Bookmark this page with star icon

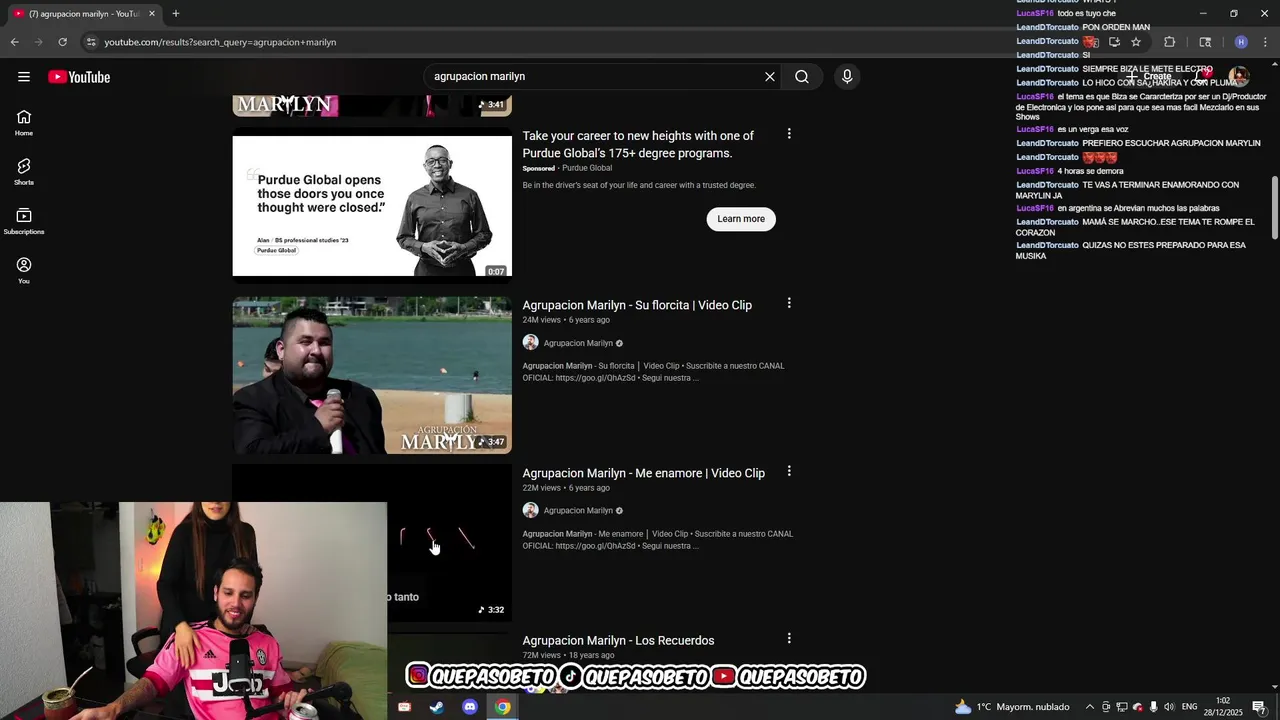[1136, 42]
